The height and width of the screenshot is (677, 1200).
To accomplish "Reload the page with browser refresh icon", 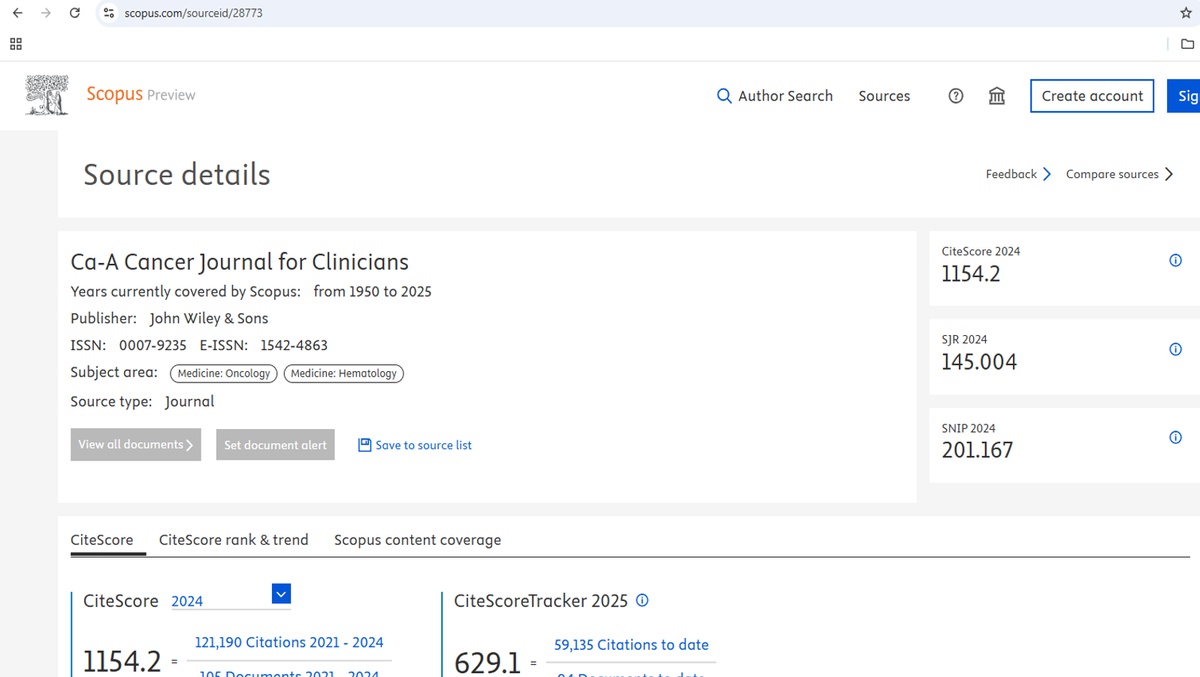I will click(74, 13).
